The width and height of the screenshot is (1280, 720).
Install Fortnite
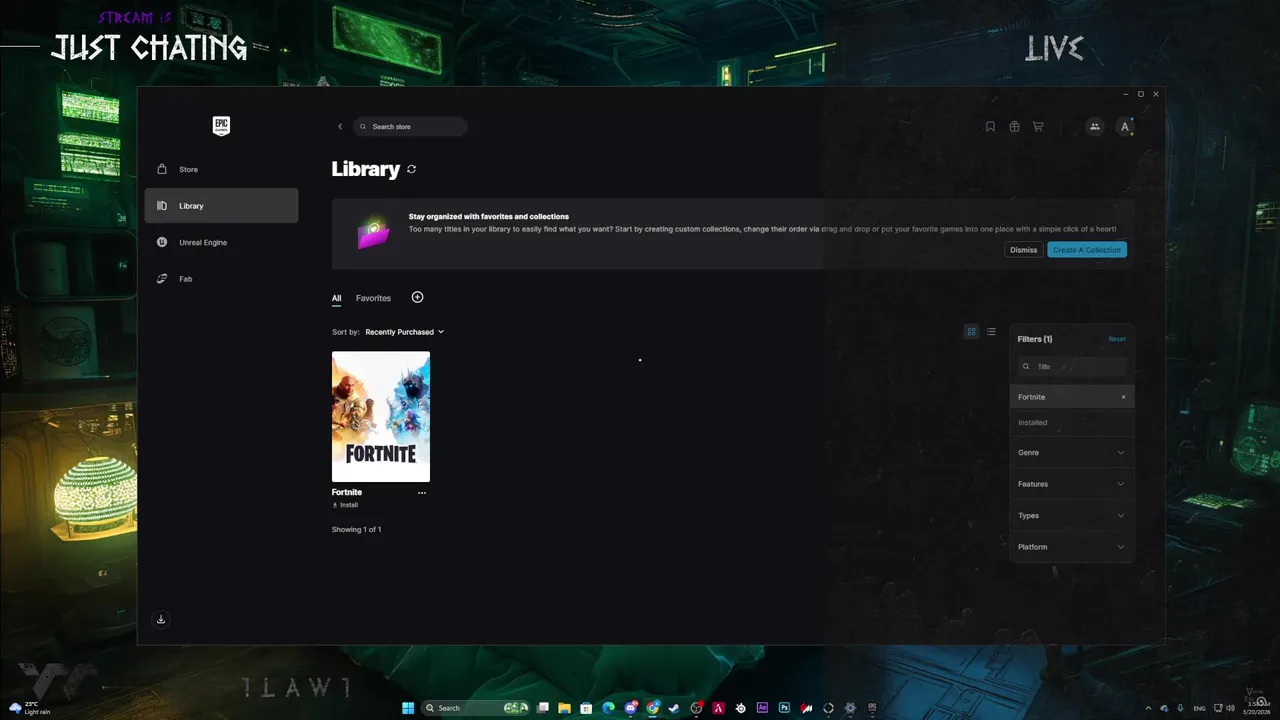[345, 505]
